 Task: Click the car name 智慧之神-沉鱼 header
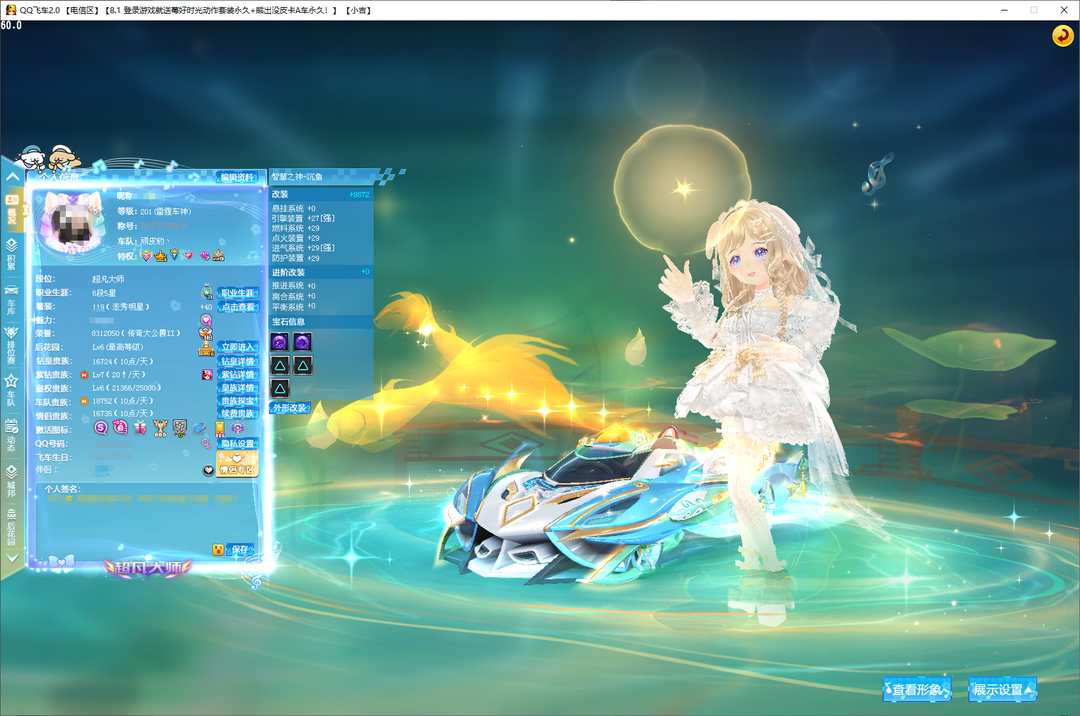[x=297, y=177]
